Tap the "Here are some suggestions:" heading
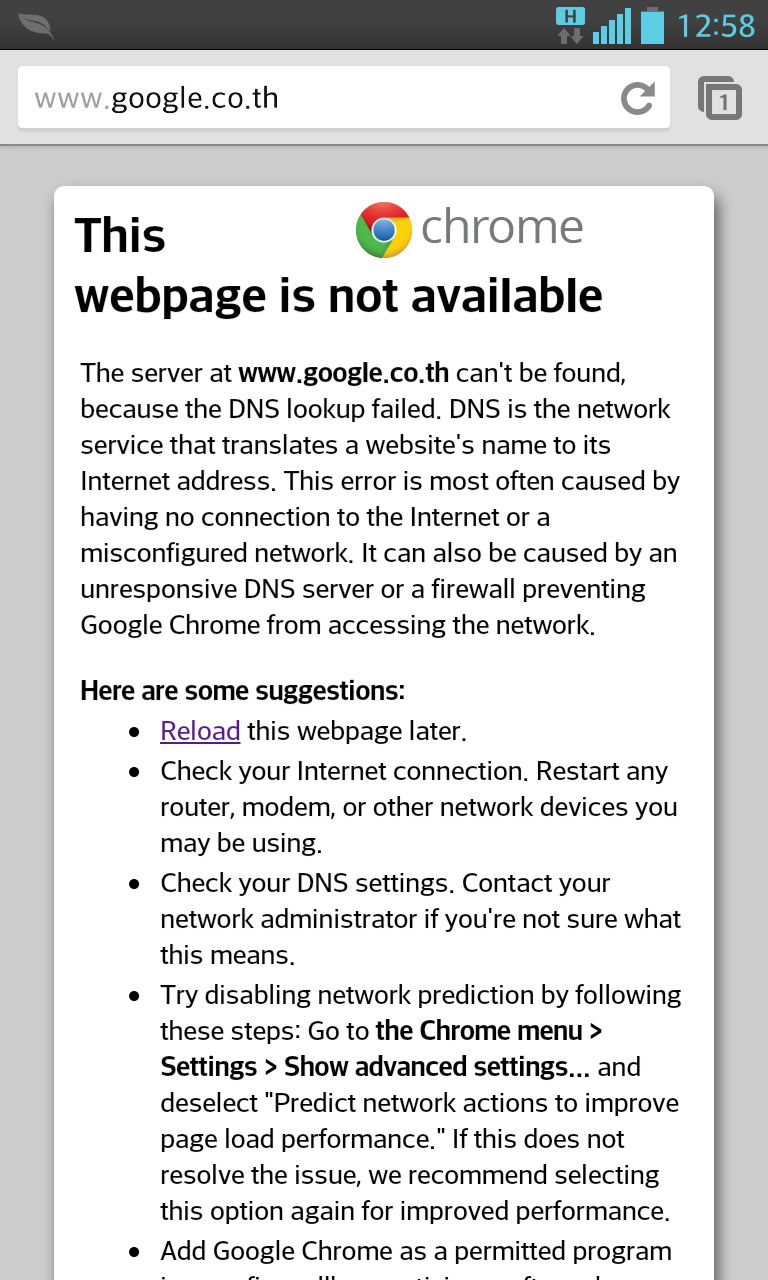Screen dimensions: 768x1280 pyautogui.click(x=243, y=691)
